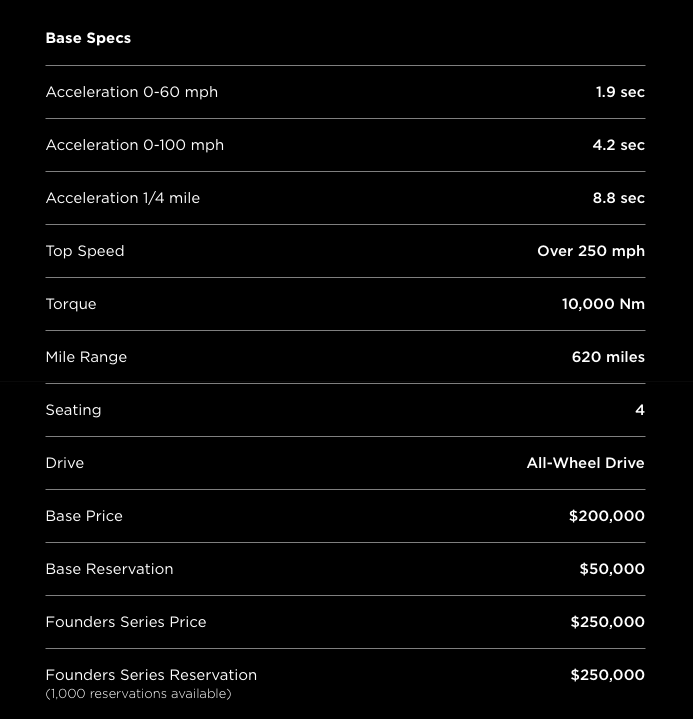The height and width of the screenshot is (719, 693).
Task: Select the "$200,000" base price value
Action: click(x=606, y=516)
